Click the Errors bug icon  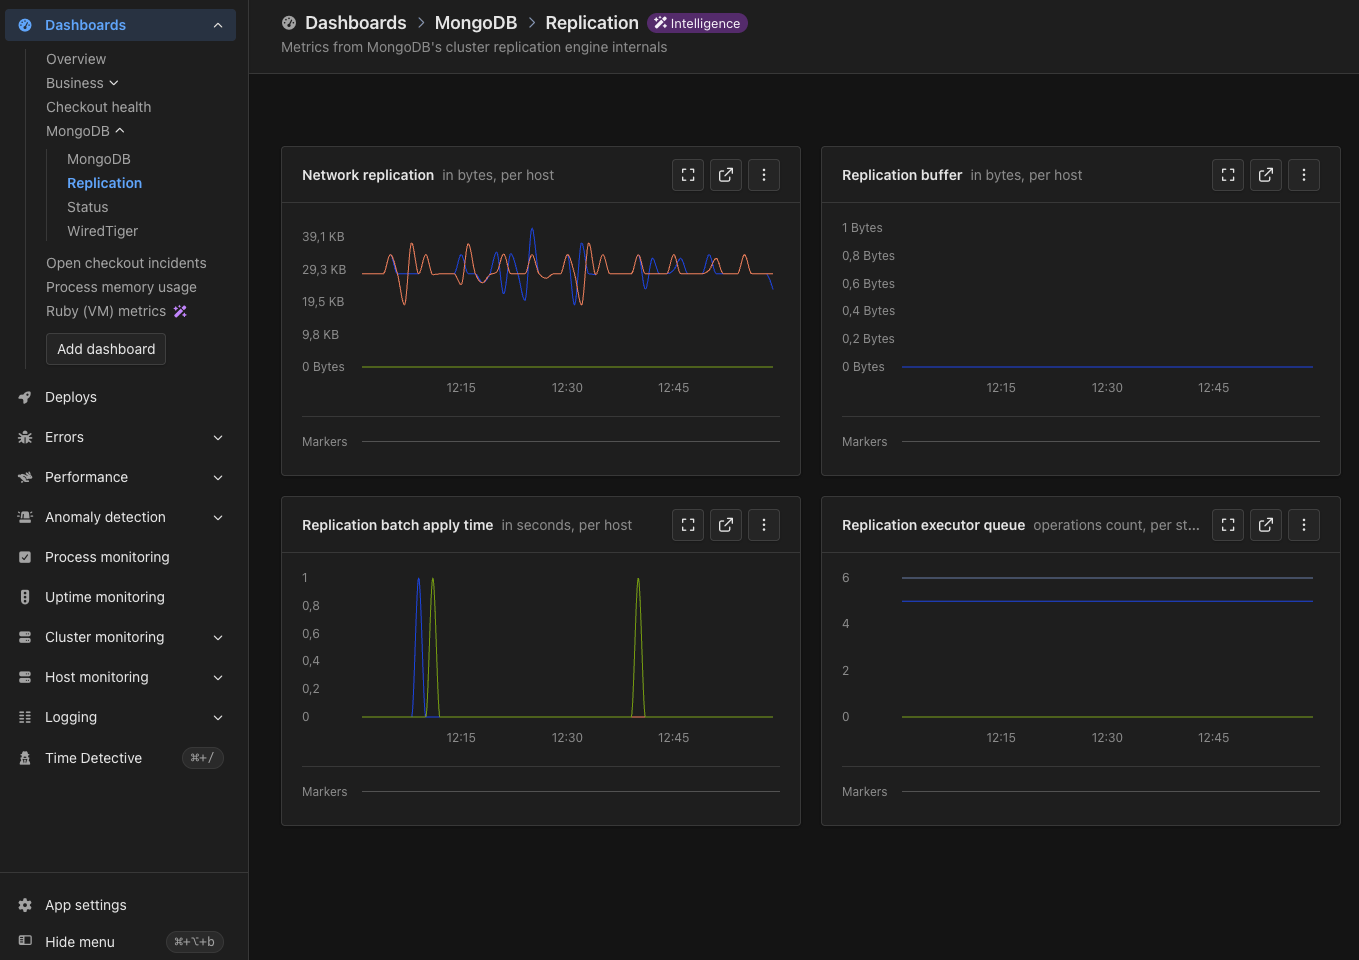(x=25, y=437)
